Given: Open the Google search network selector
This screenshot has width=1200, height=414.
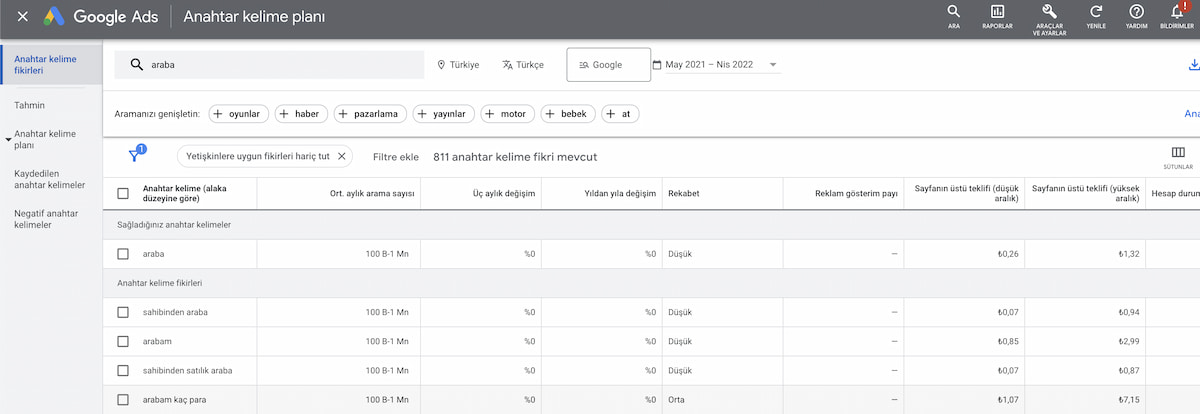Looking at the screenshot, I should pos(608,65).
